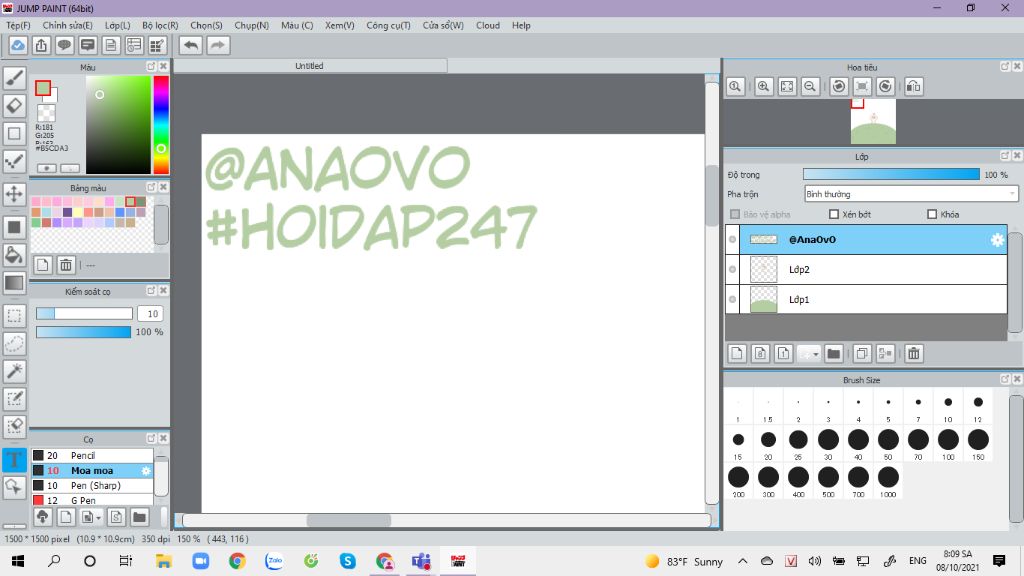Viewport: 1024px width, 576px height.
Task: Click the navigator canvas thumbnail
Action: click(x=873, y=122)
